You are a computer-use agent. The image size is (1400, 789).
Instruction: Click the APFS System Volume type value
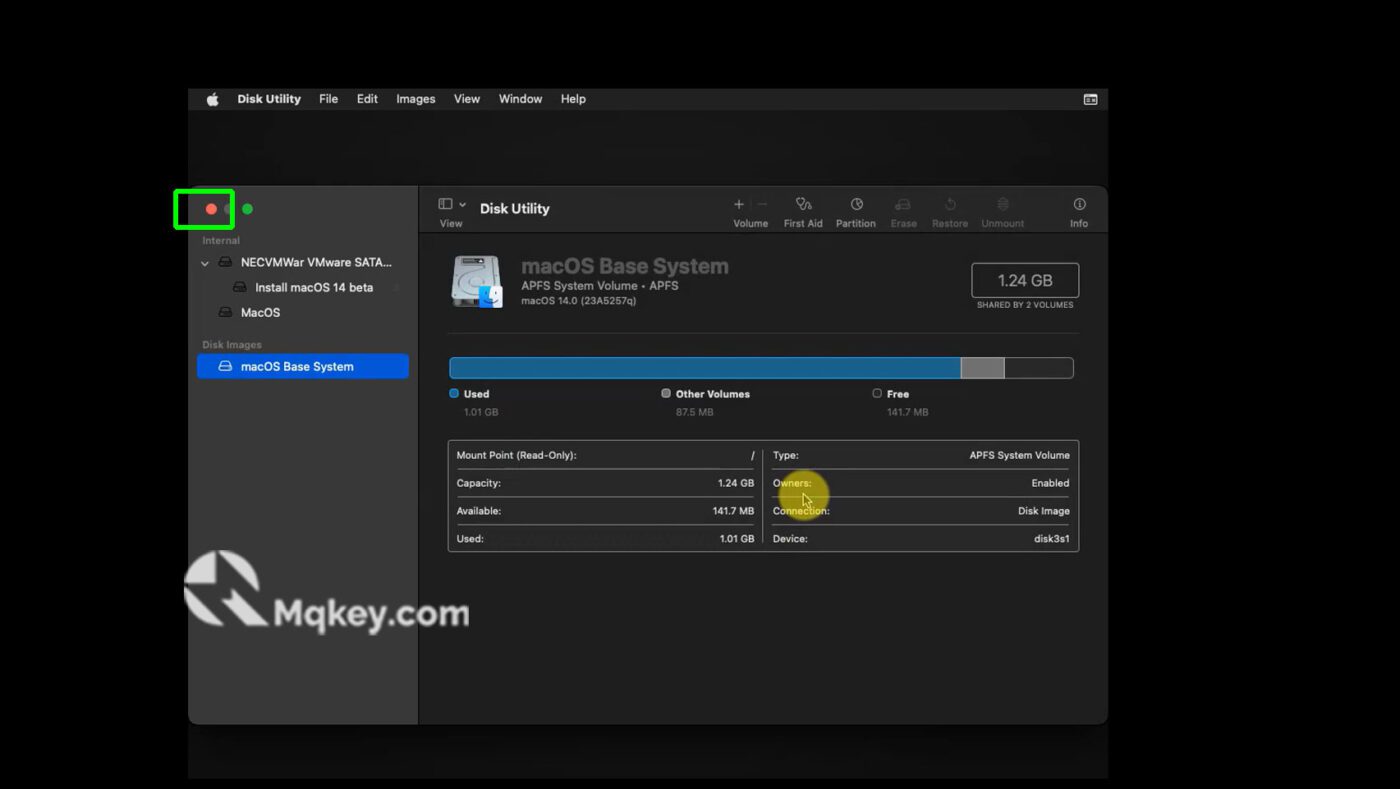coord(1019,455)
